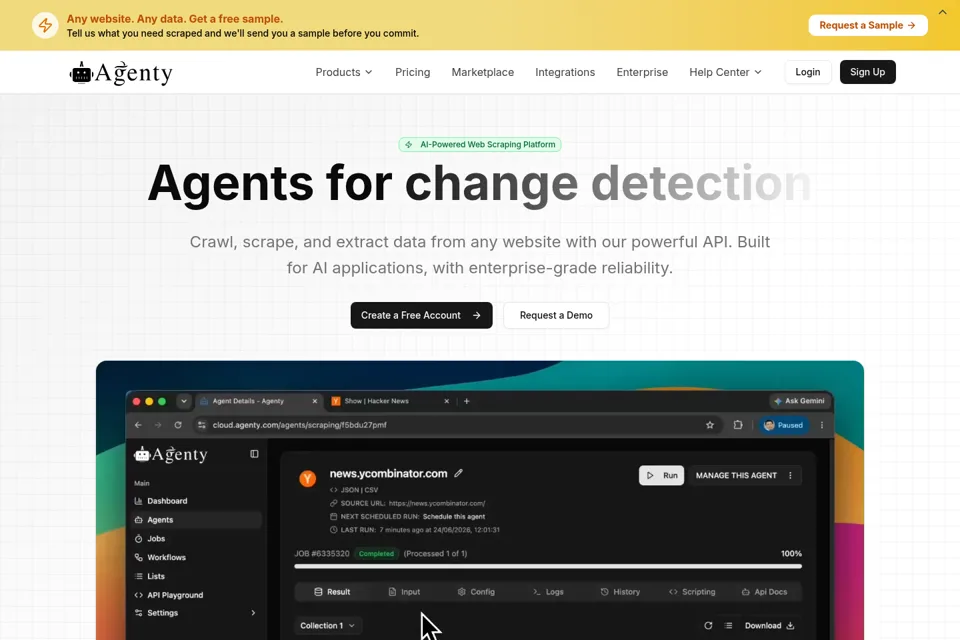Select Agents in the sidebar

coord(196,520)
